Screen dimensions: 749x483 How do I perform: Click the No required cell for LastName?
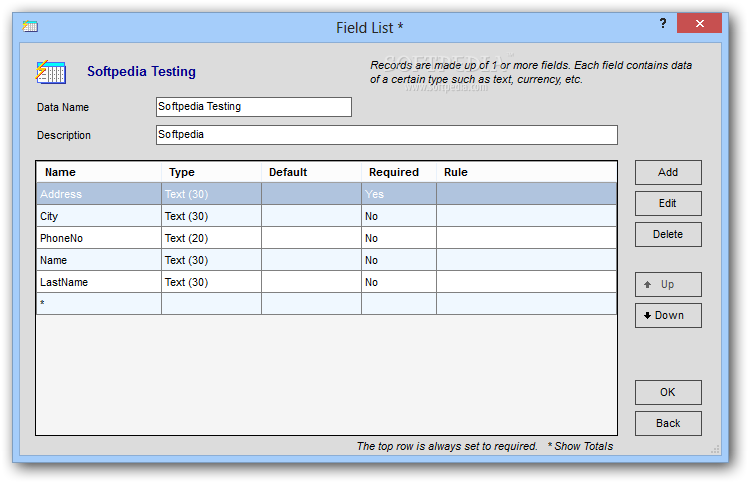point(399,282)
